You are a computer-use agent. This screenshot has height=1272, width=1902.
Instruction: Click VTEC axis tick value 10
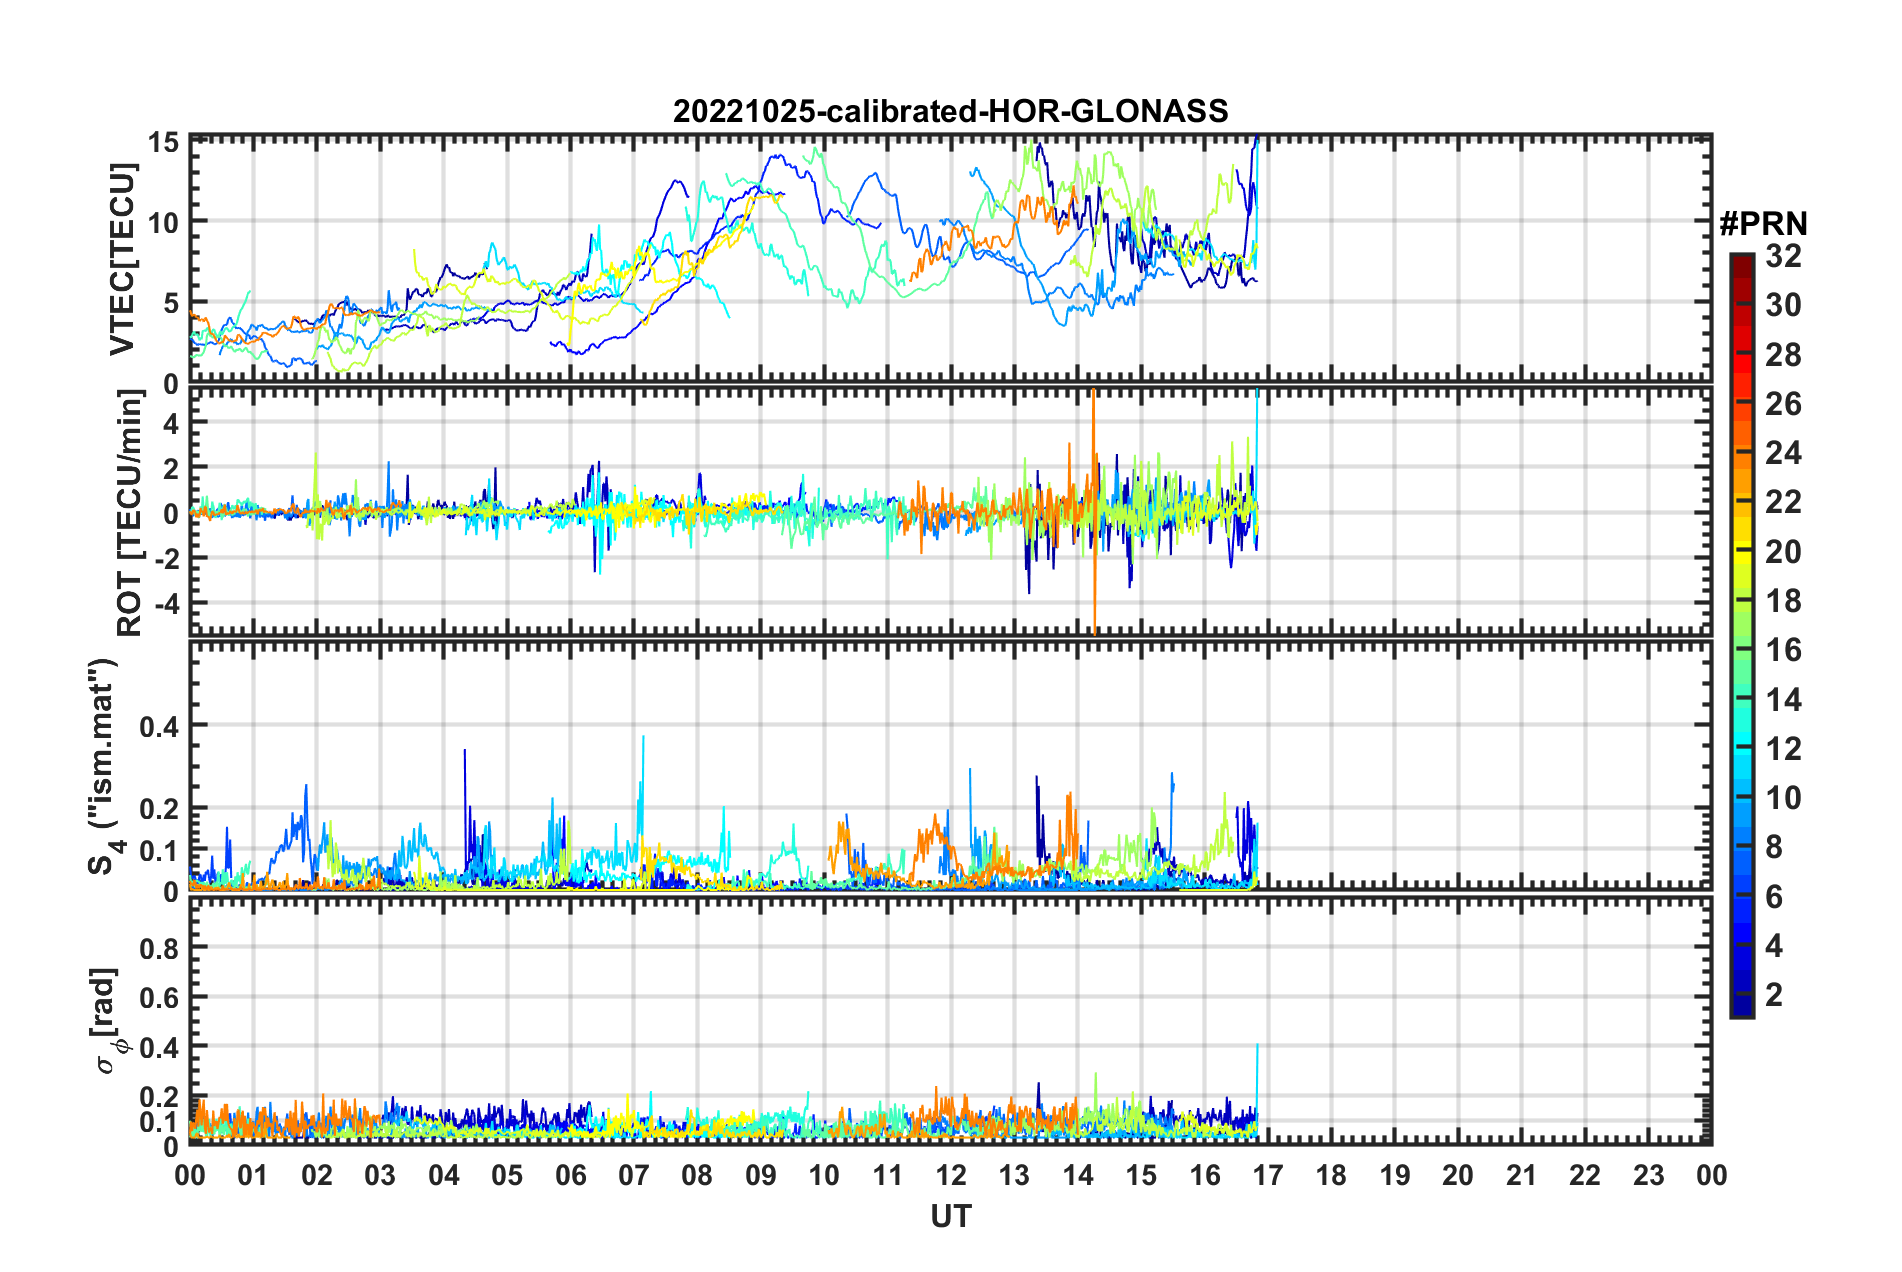tap(163, 223)
